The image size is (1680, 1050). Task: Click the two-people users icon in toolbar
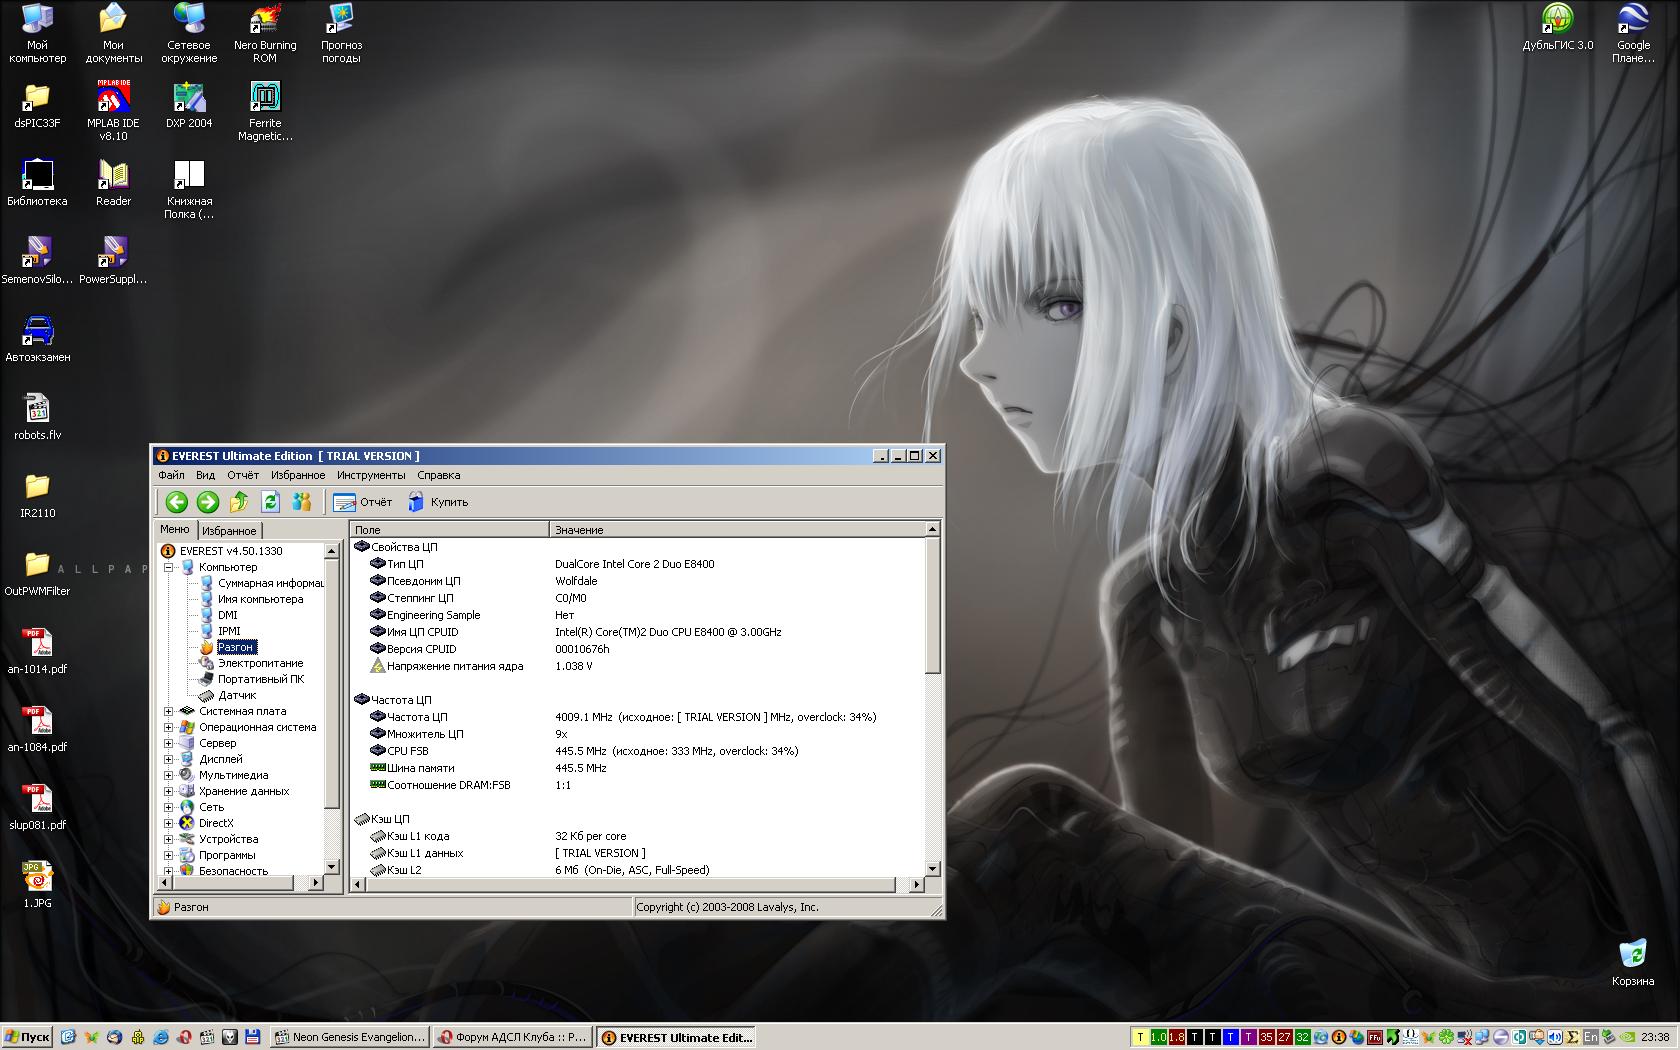[x=301, y=502]
